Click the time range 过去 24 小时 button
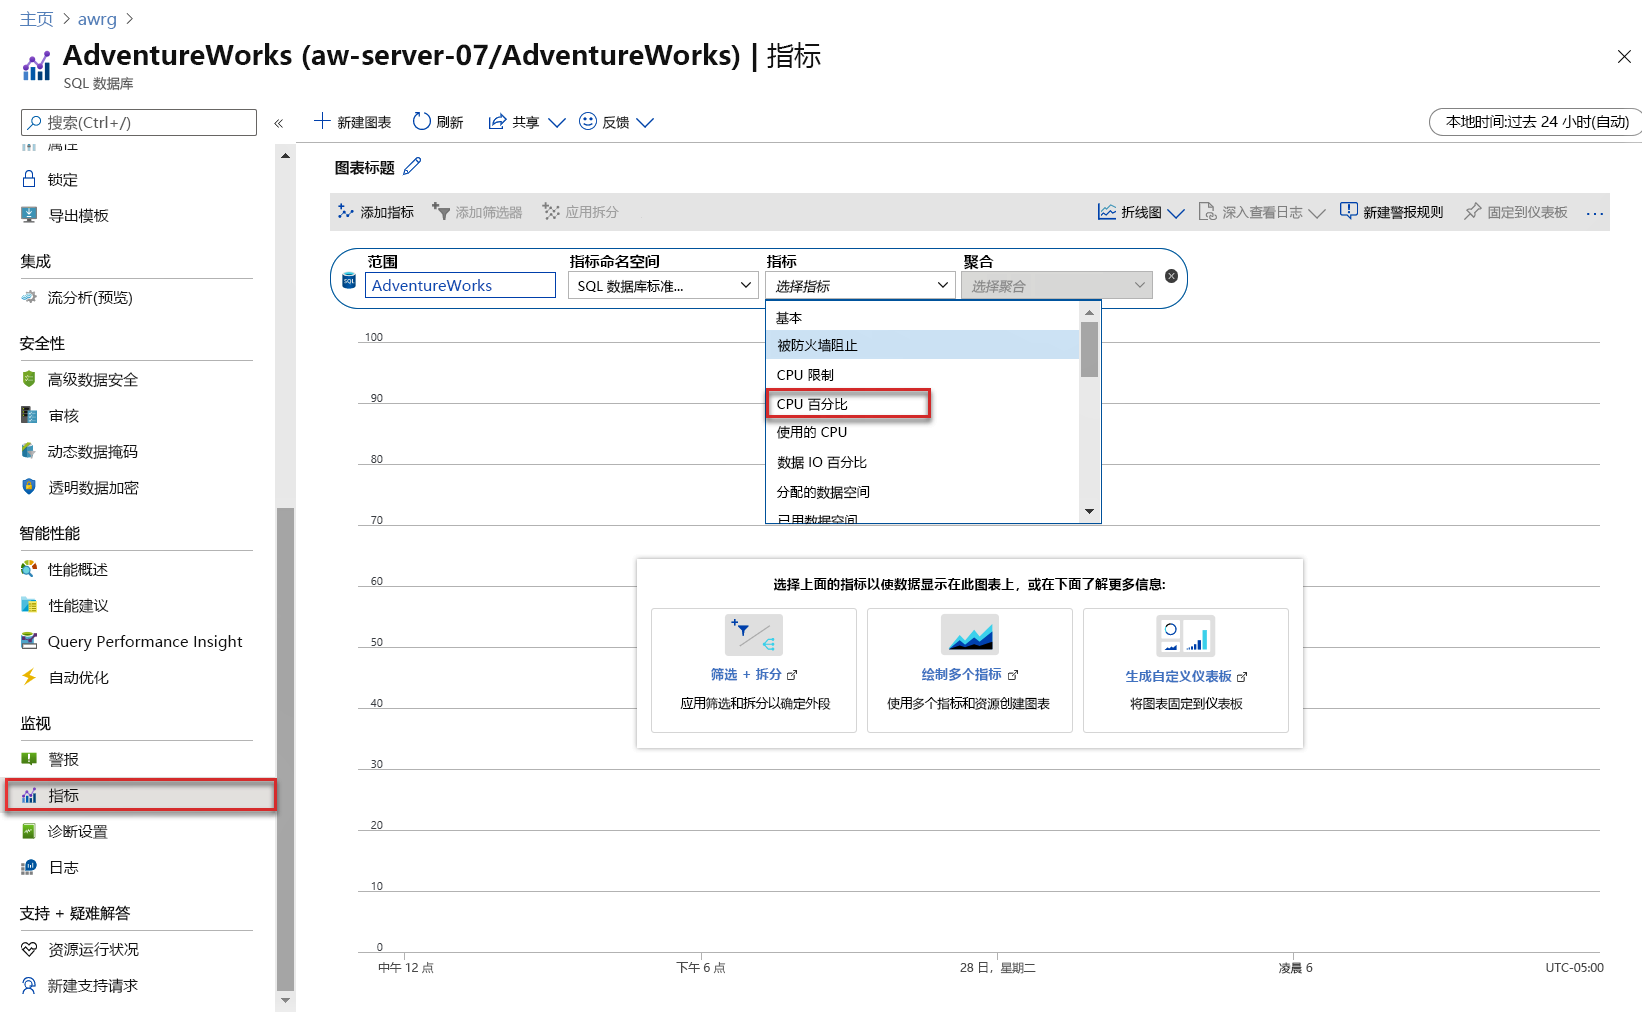1642x1012 pixels. coord(1536,122)
